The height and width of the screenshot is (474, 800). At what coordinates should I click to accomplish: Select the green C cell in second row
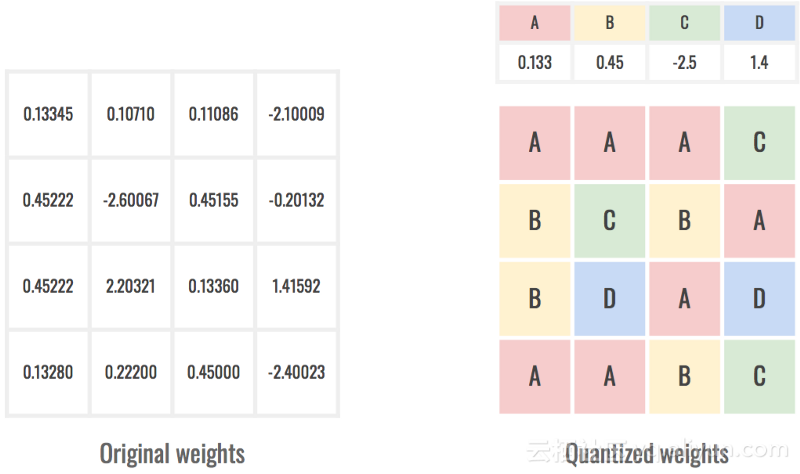[x=610, y=221]
